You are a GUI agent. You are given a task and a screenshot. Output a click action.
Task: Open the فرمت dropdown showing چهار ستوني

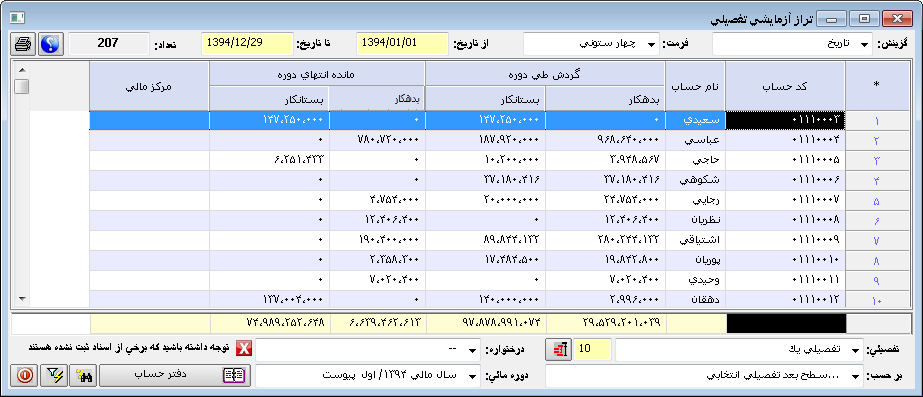(x=591, y=44)
